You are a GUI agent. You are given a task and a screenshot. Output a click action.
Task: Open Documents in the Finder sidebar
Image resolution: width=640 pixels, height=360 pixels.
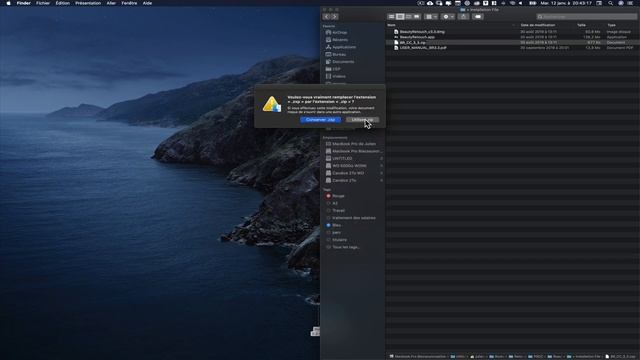[x=343, y=62]
